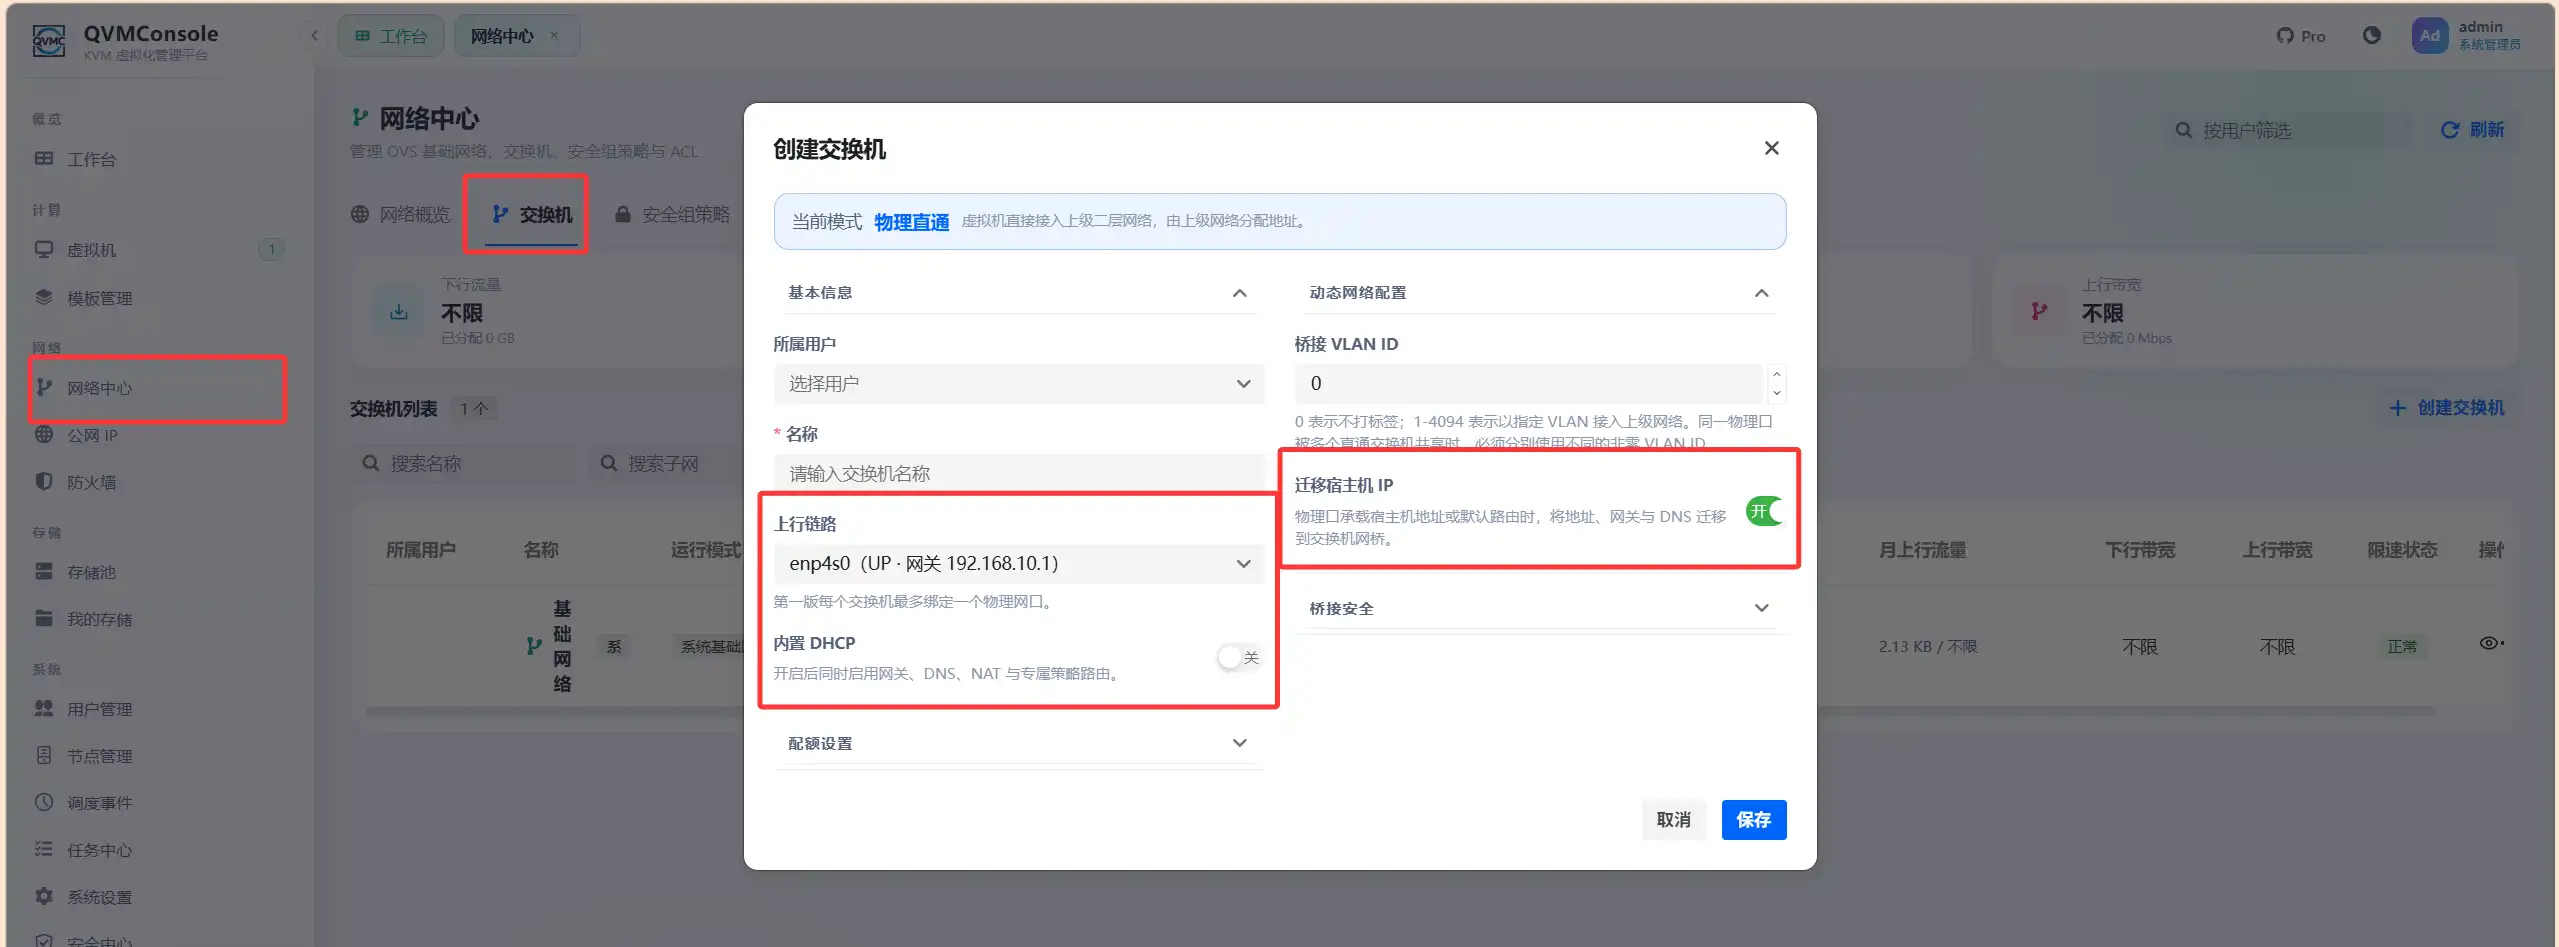Open the 上行链路 enp4s0 dropdown

(x=1018, y=564)
